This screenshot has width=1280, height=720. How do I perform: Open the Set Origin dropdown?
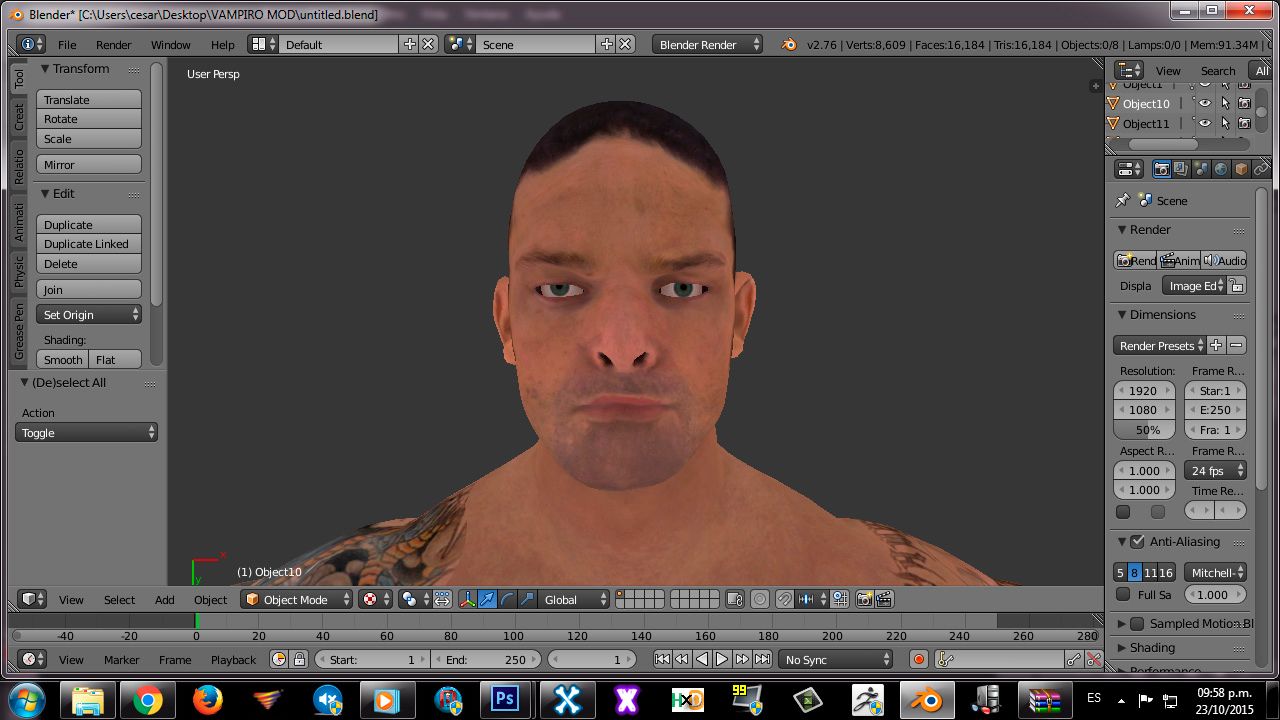(89, 314)
